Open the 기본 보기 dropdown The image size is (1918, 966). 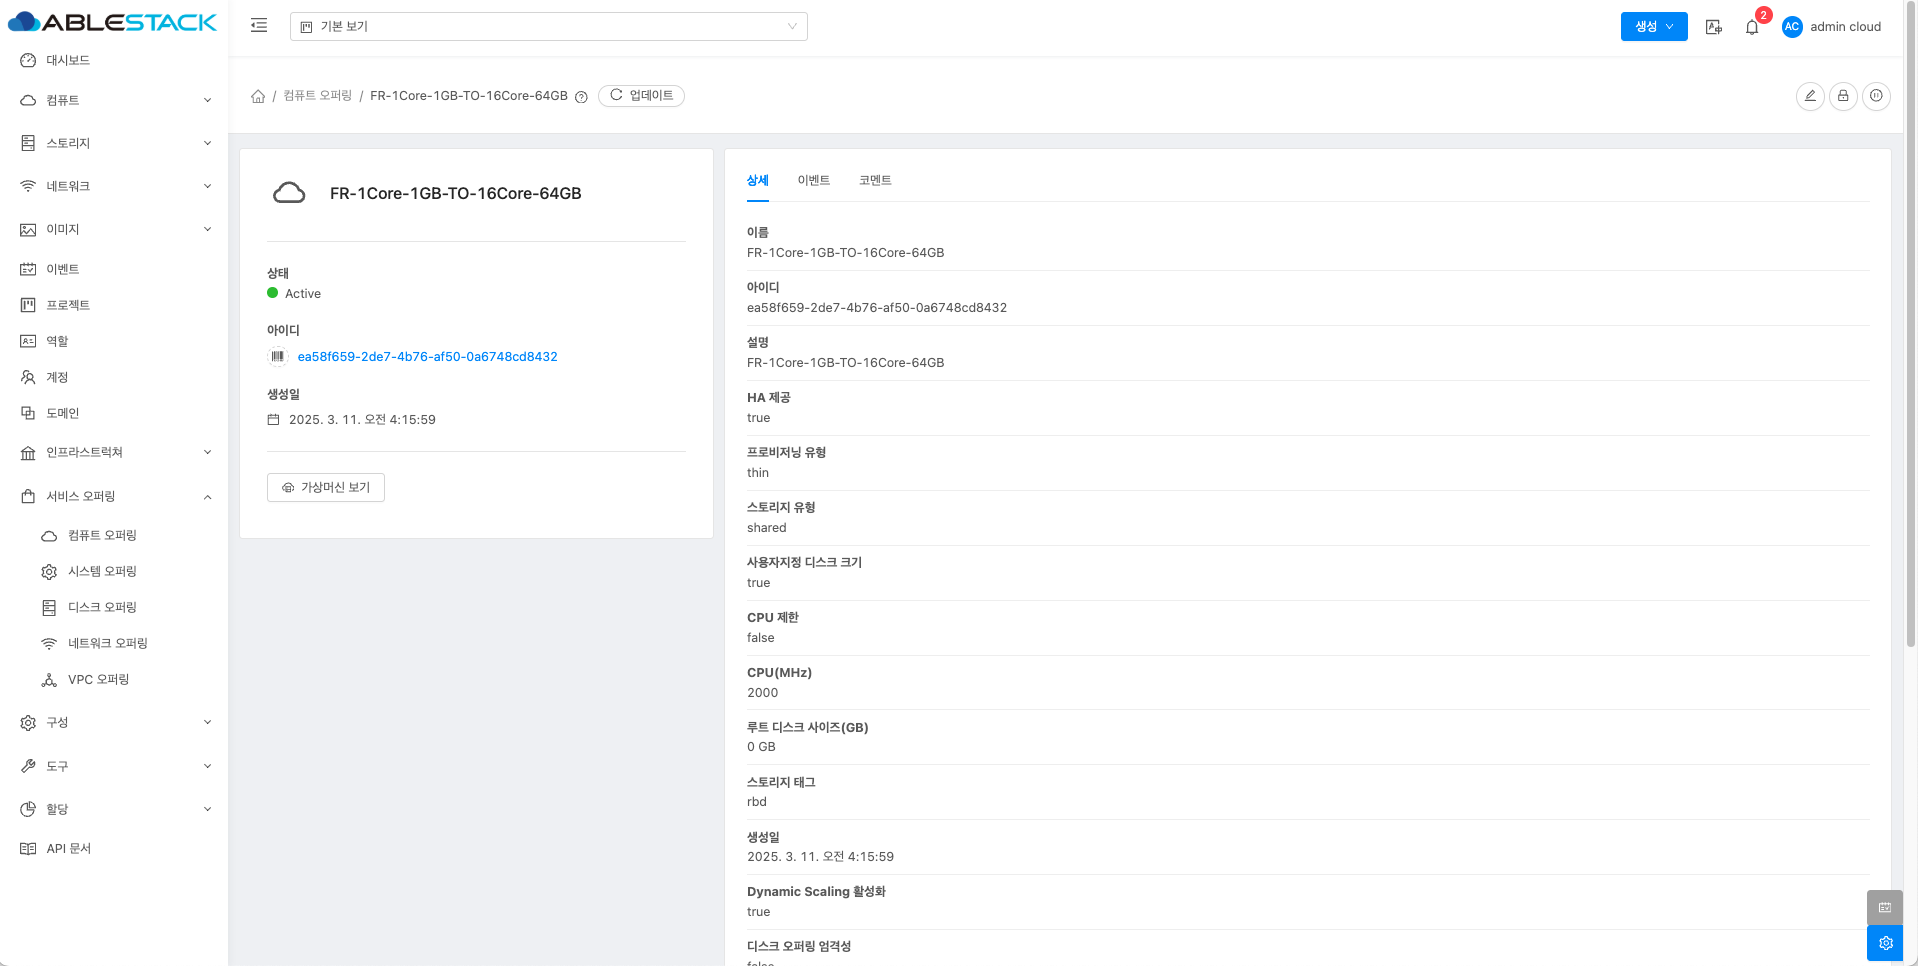pos(548,27)
